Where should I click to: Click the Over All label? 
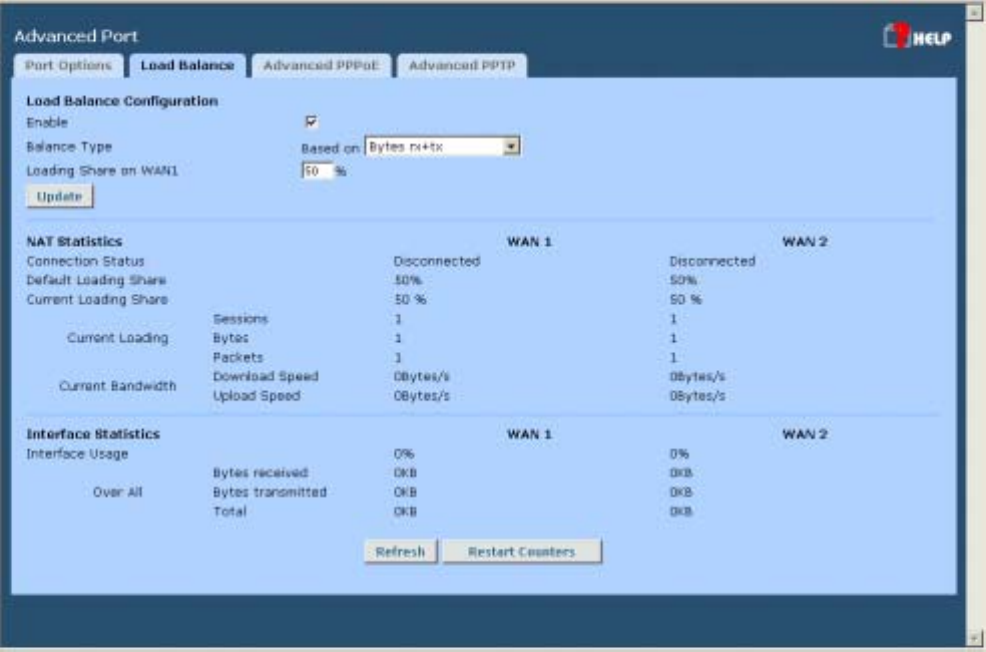tap(118, 492)
